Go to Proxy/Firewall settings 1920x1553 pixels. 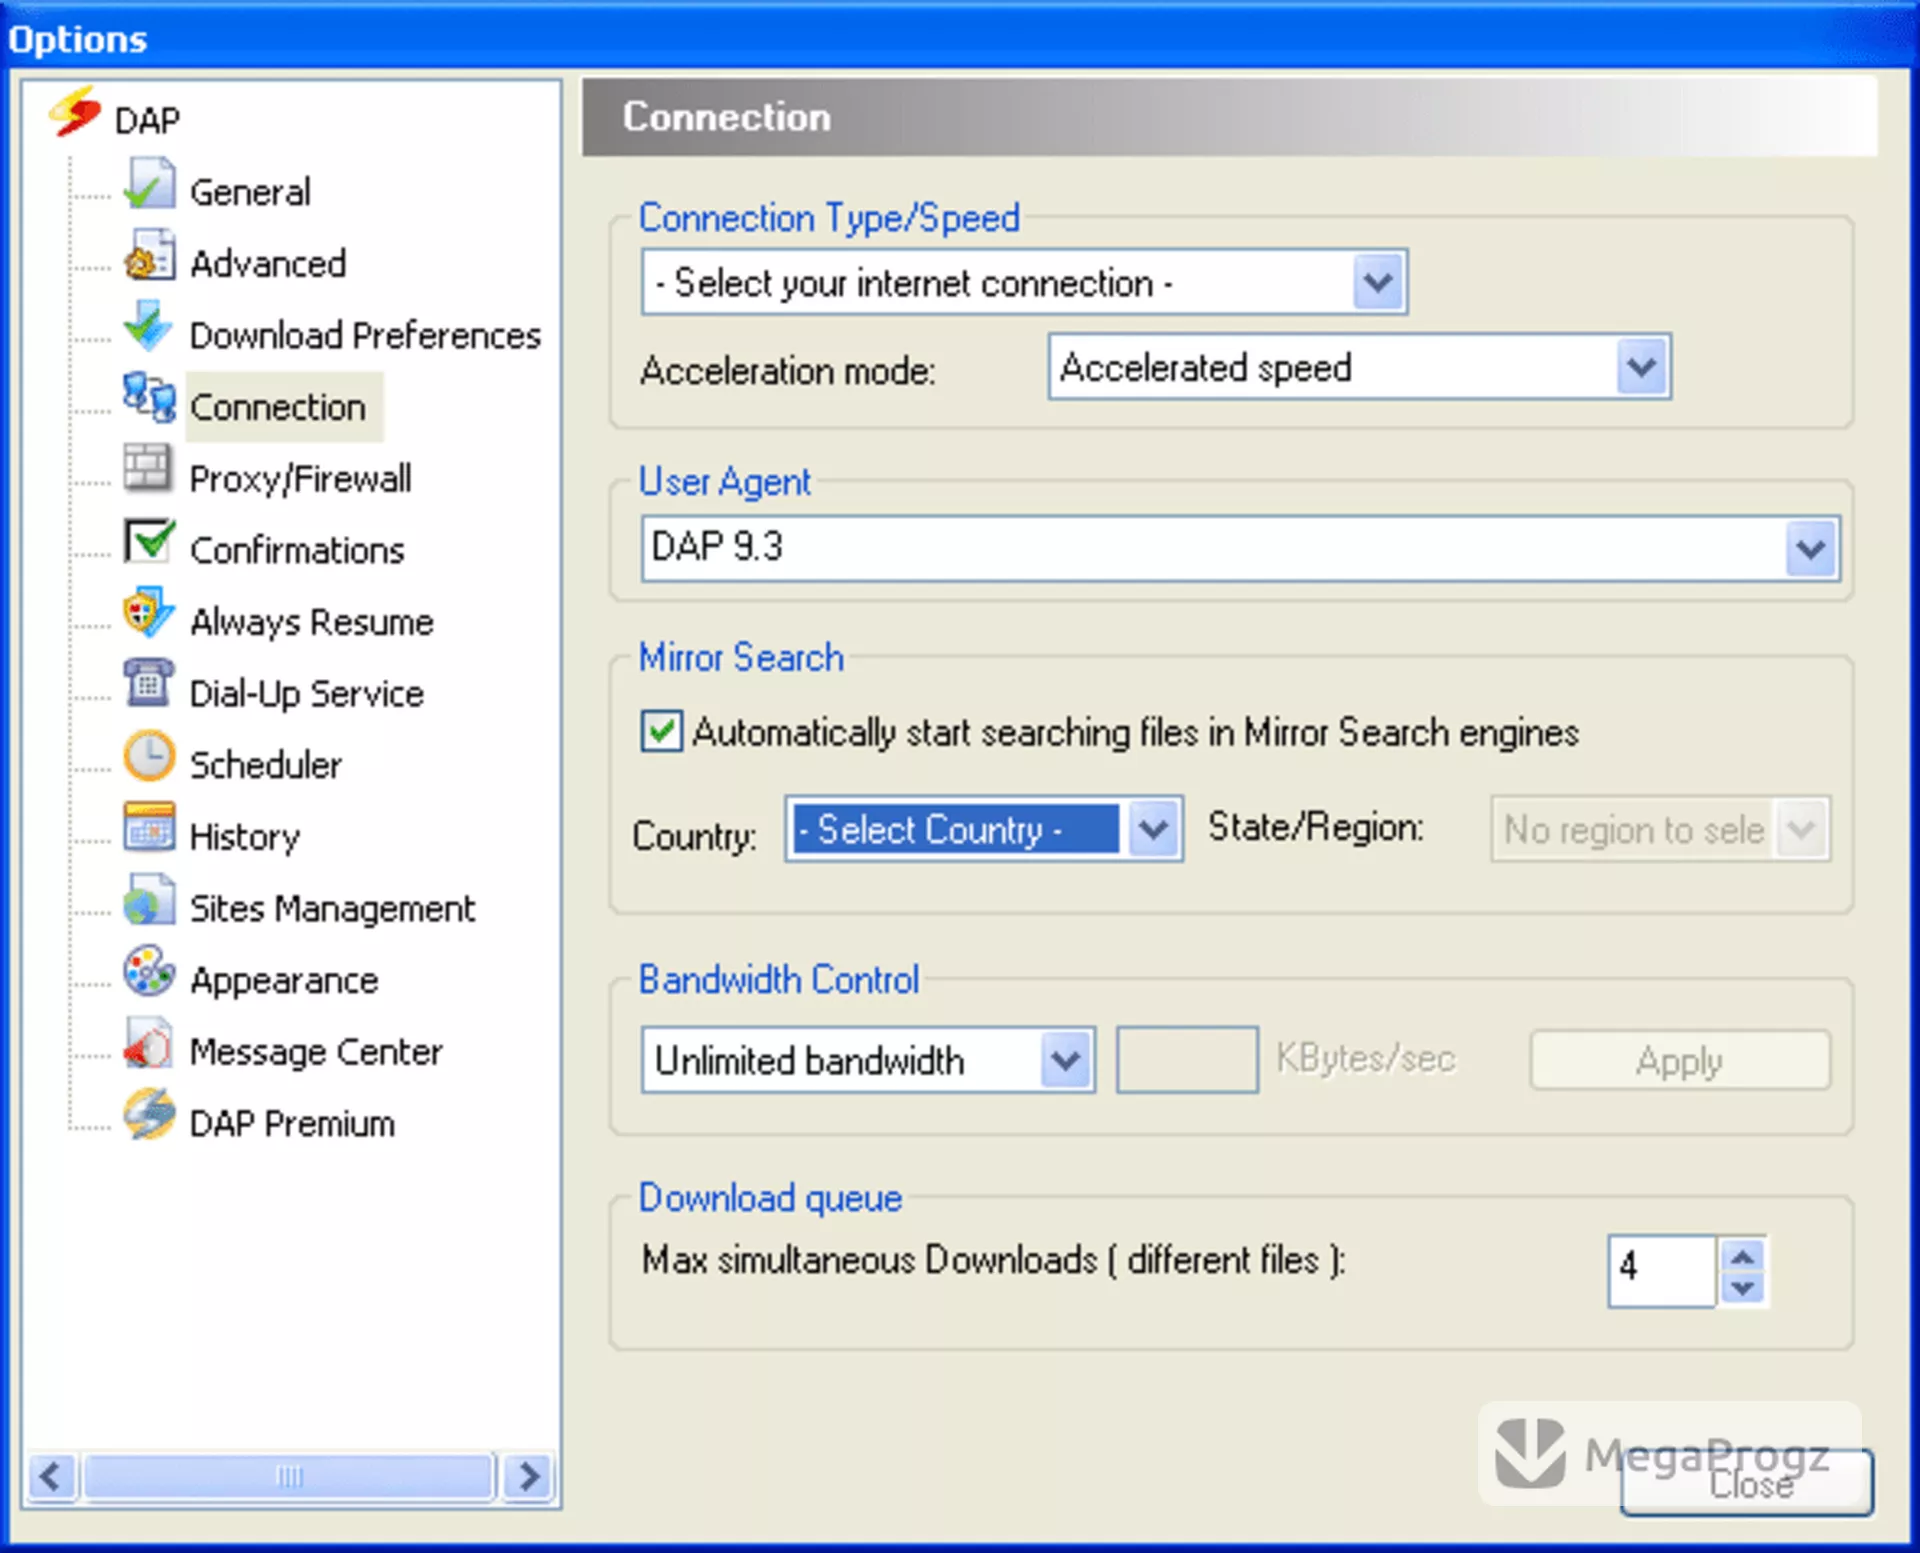[300, 479]
